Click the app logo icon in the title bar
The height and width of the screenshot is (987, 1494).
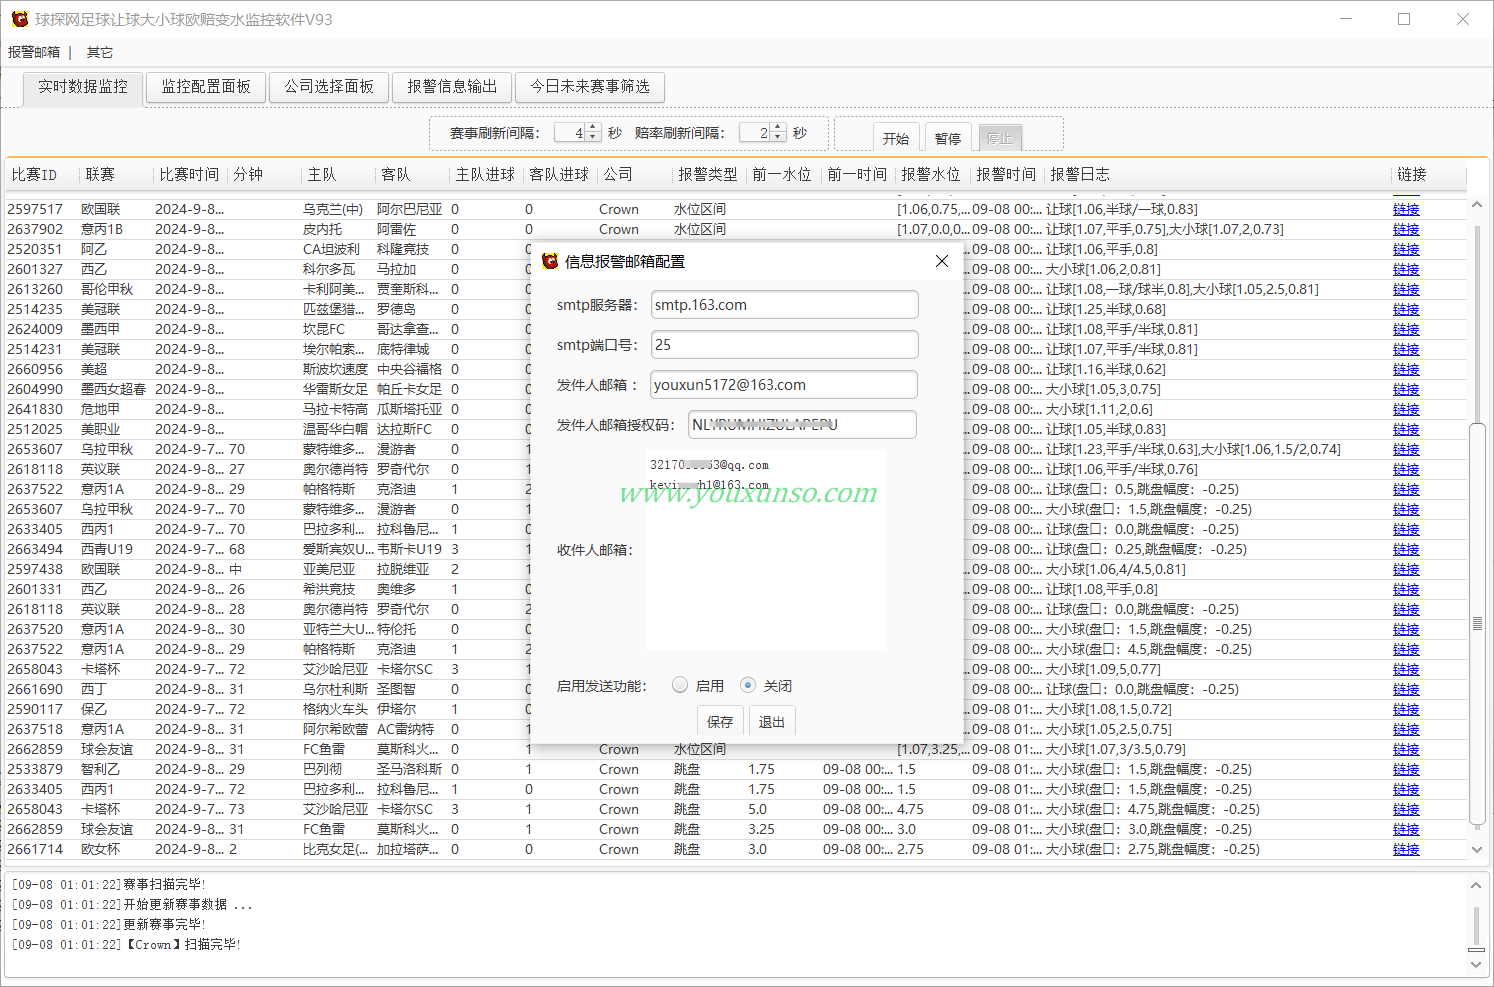pos(20,19)
